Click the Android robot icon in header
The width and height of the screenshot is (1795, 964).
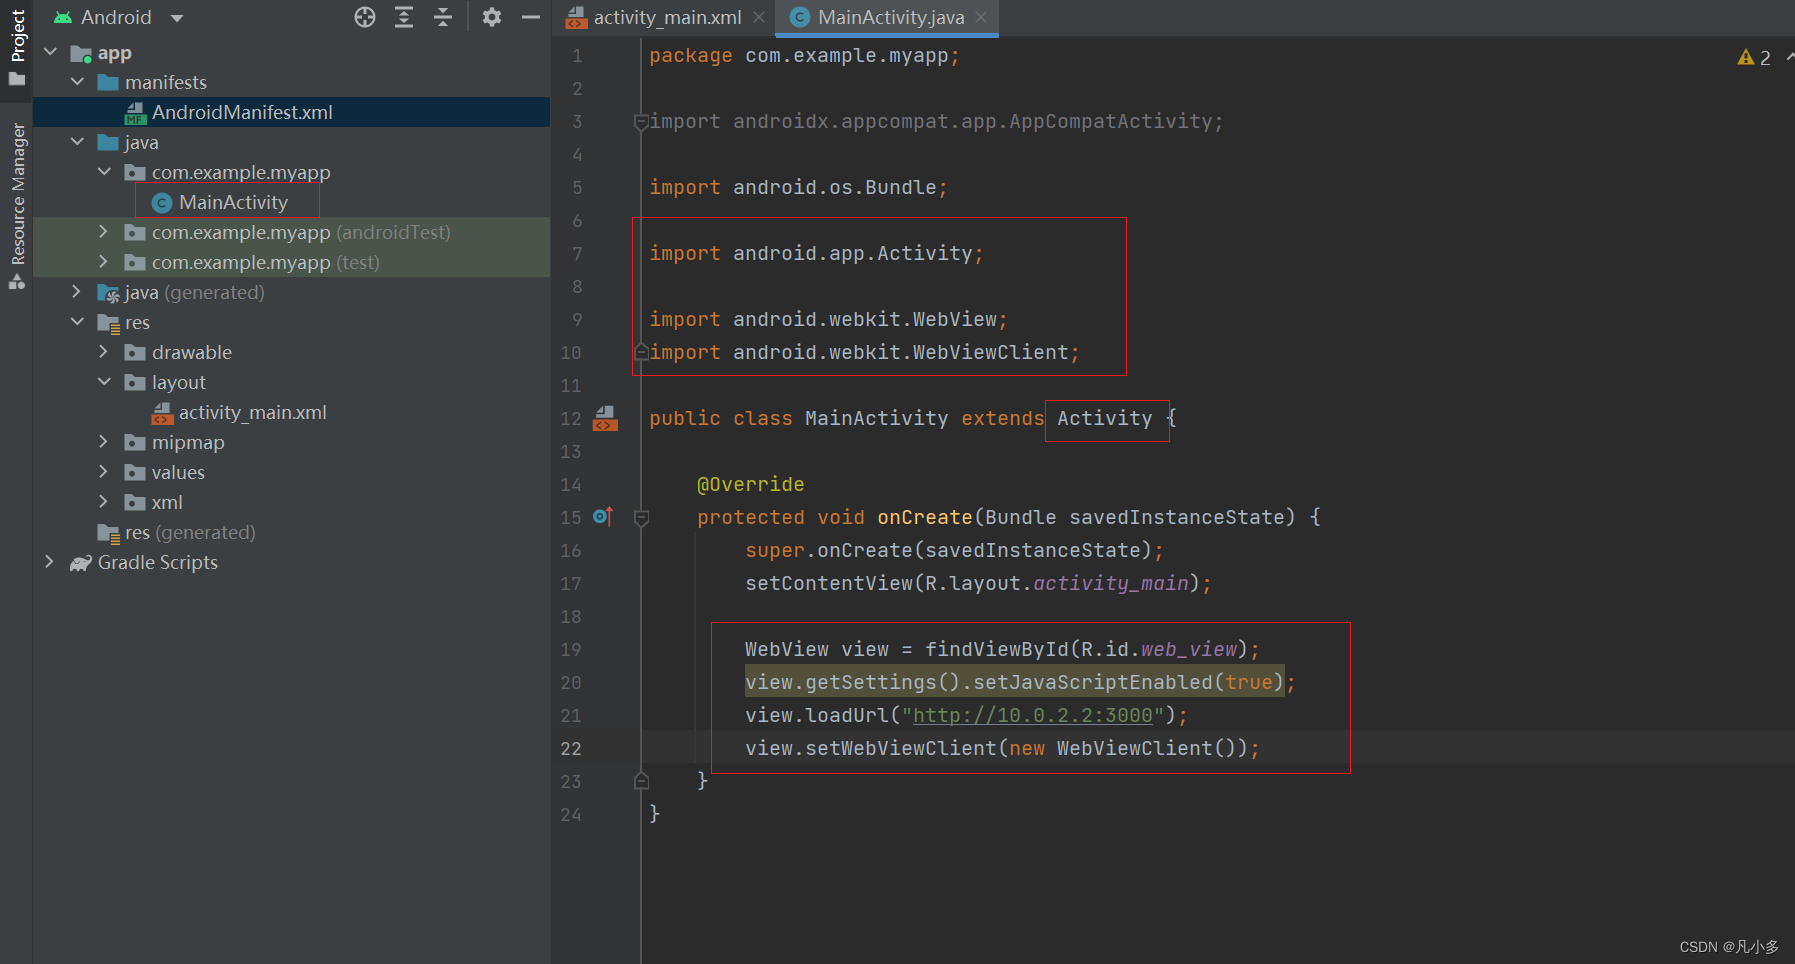(63, 17)
